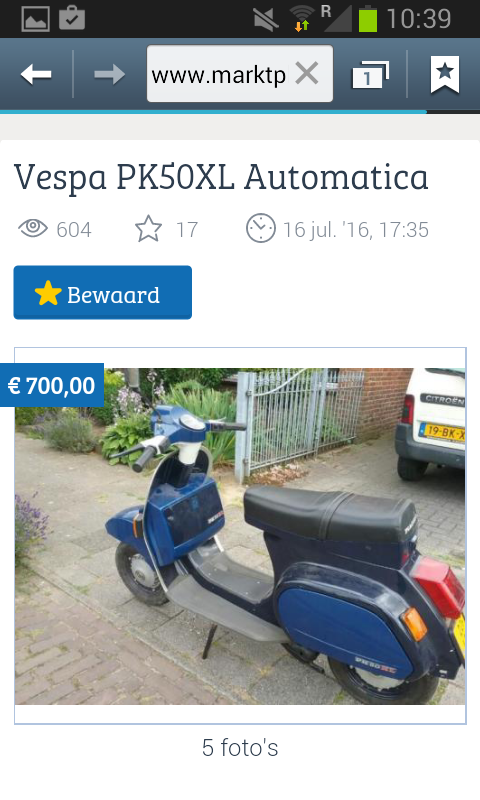Open the bookmarks star icon
Screen dimensions: 480x800
(445, 74)
